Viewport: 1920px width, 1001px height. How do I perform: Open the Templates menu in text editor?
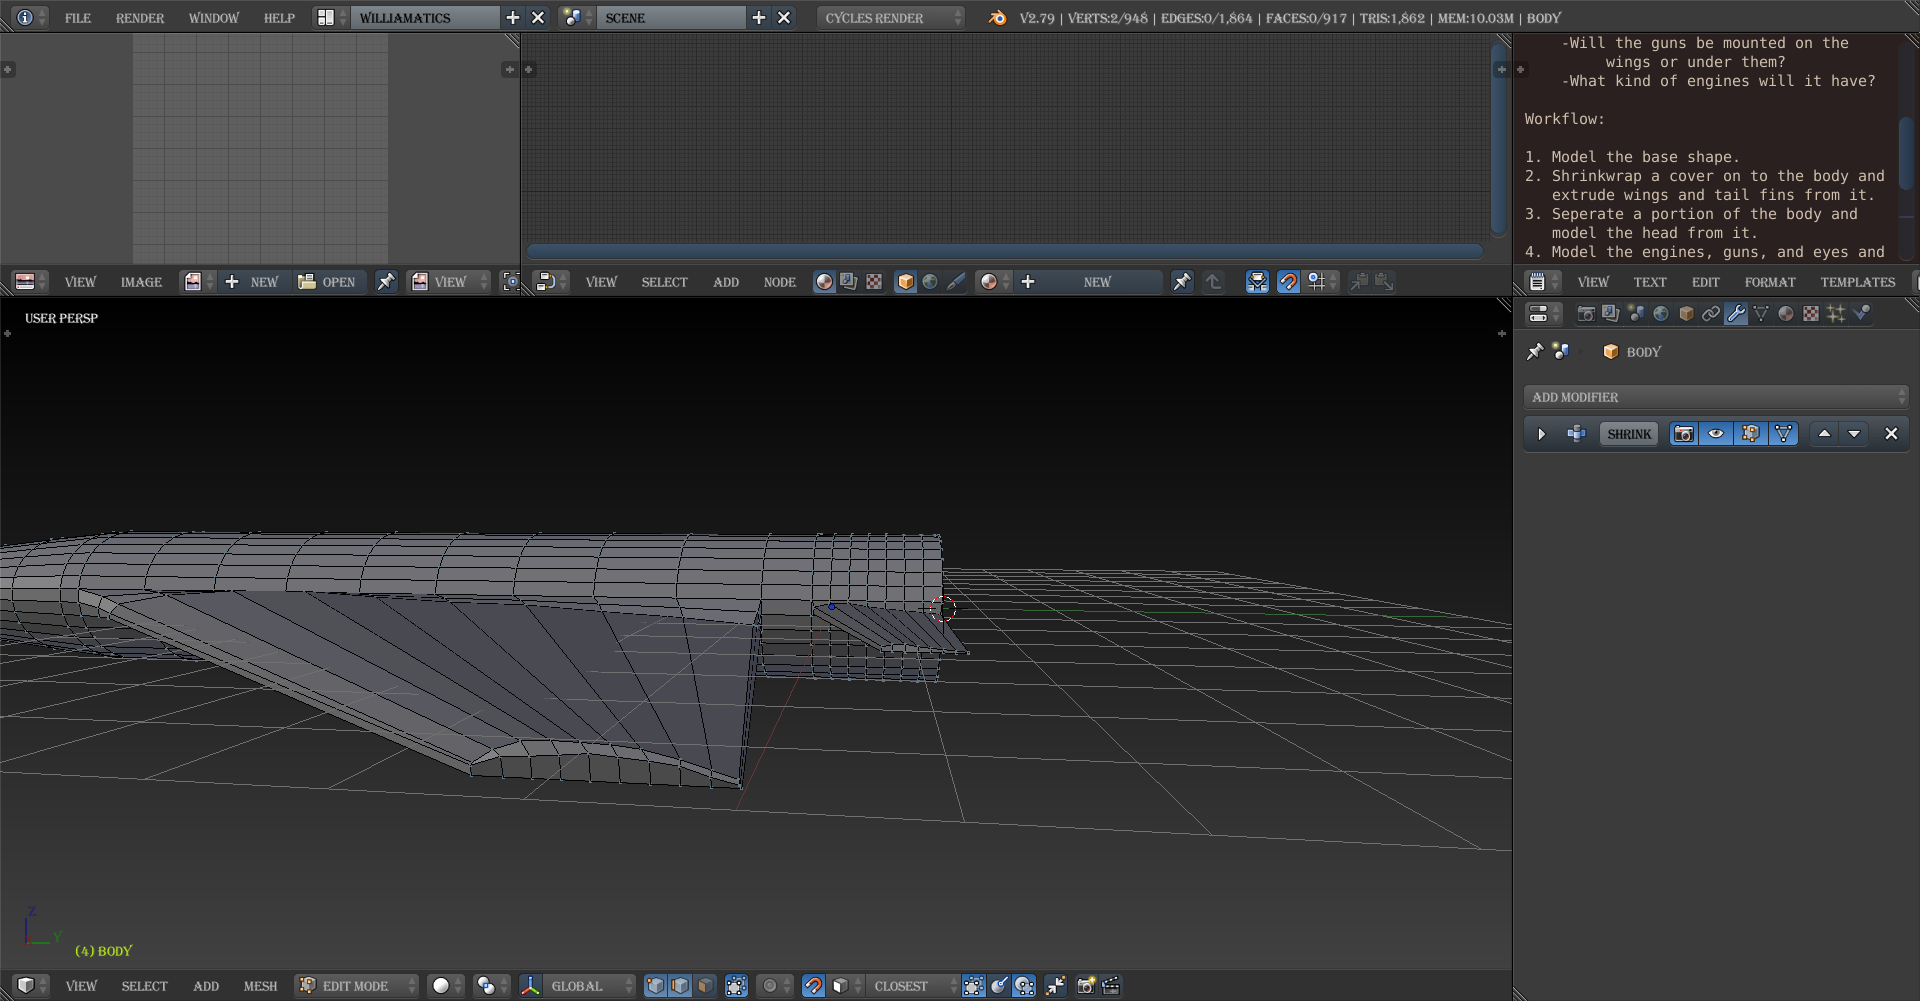click(1857, 282)
